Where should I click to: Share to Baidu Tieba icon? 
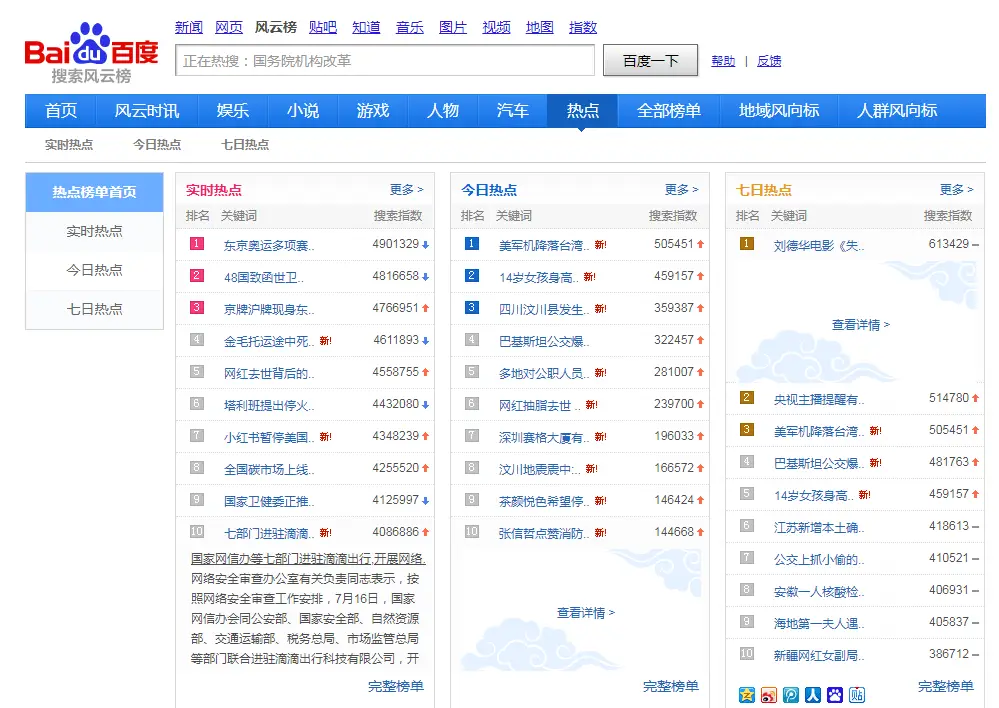[857, 694]
